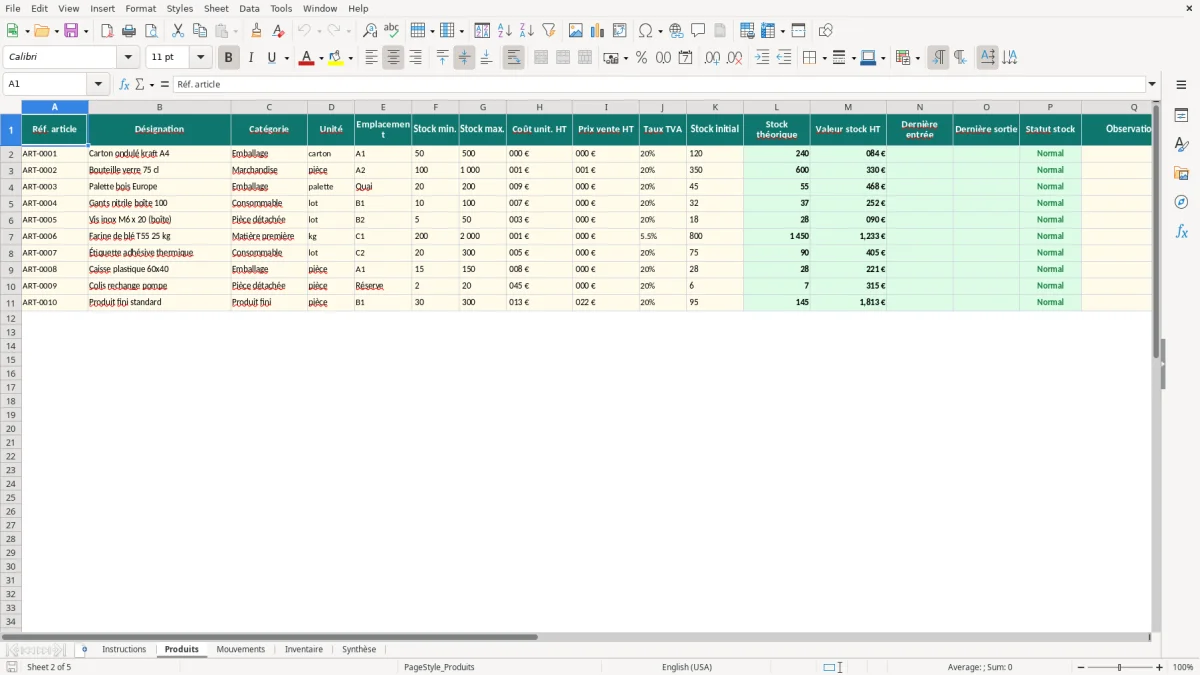Expand the formula bar
This screenshot has width=1200, height=675.
pos(1152,84)
